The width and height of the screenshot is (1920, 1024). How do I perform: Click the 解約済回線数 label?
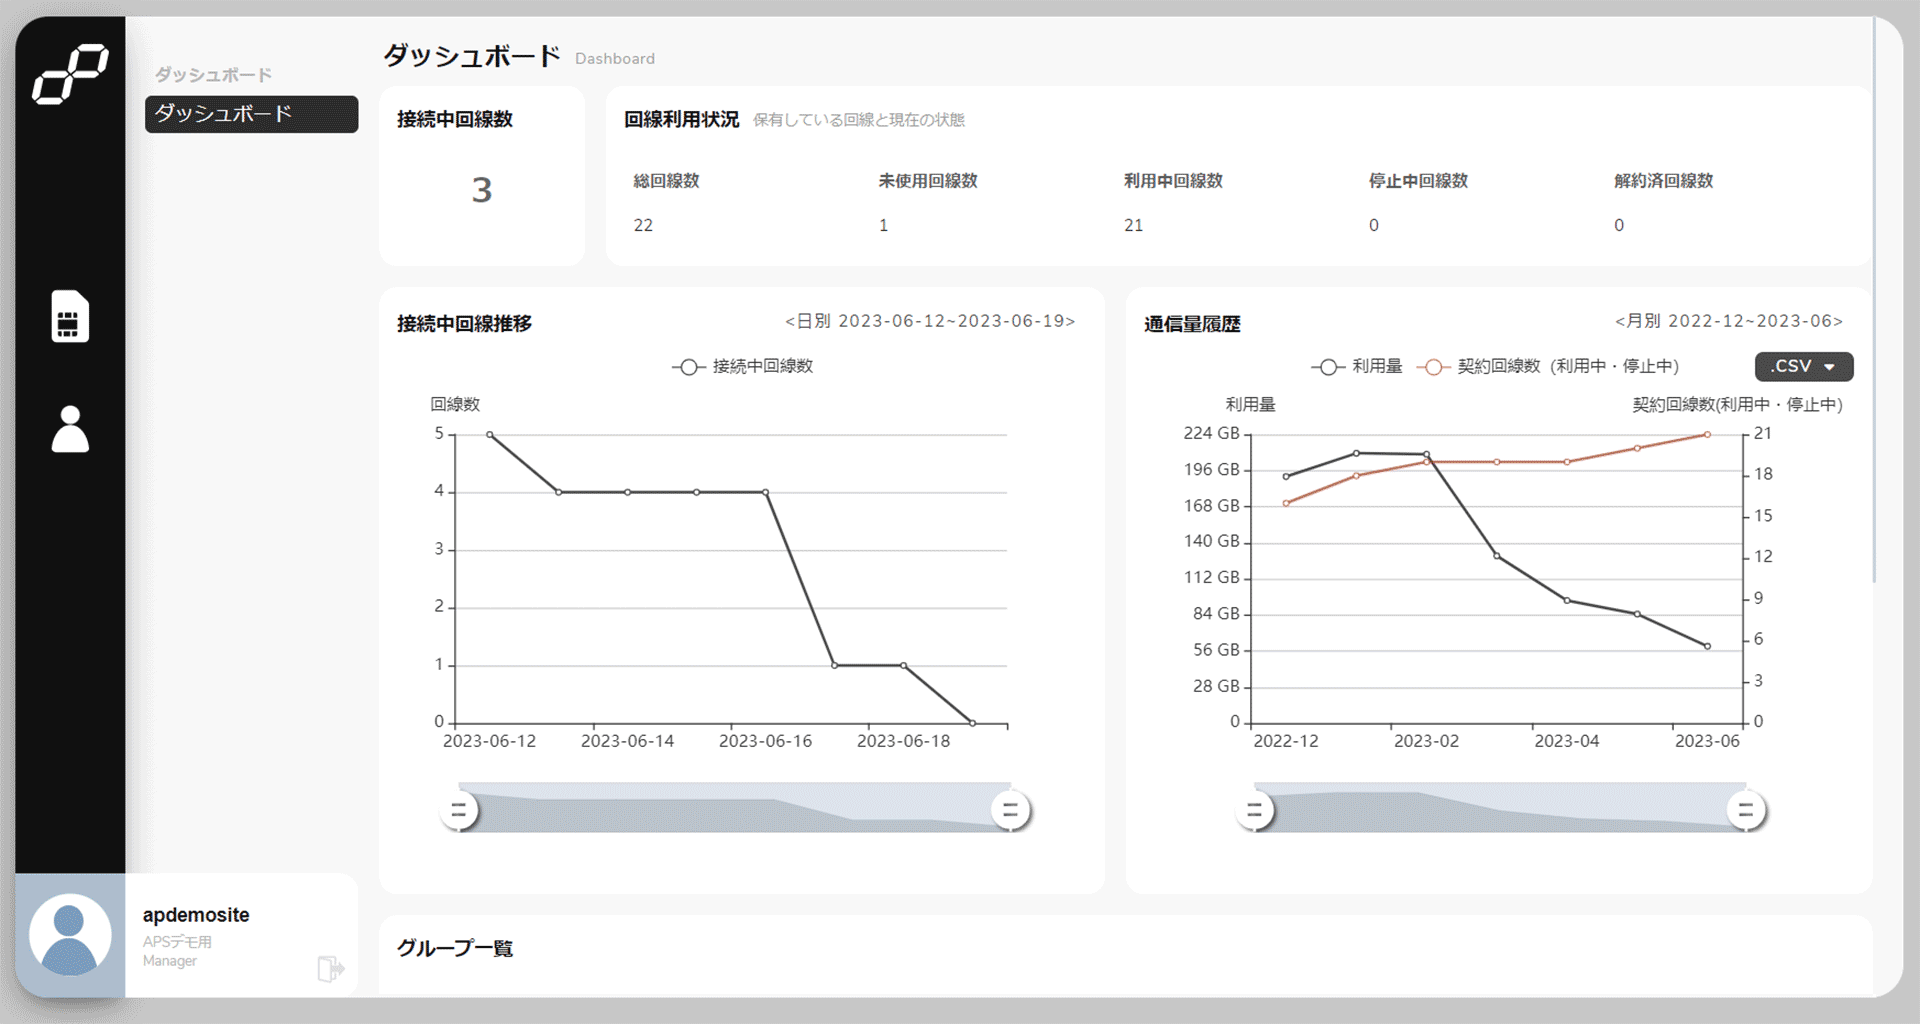point(1663,181)
